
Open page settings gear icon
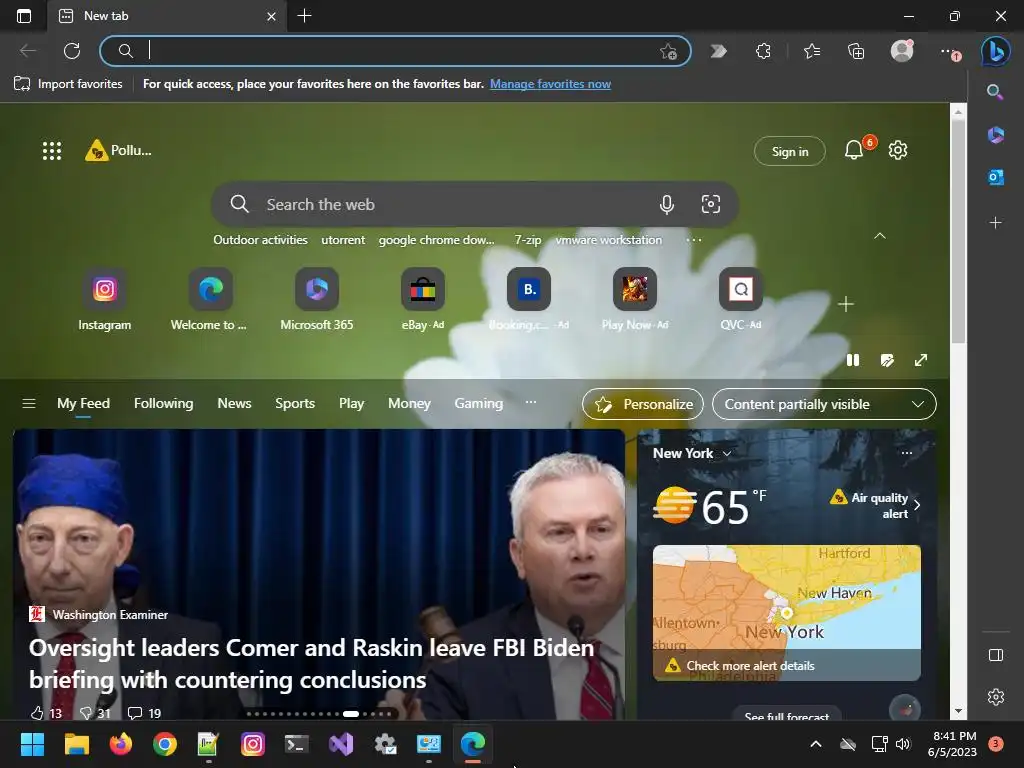point(898,150)
